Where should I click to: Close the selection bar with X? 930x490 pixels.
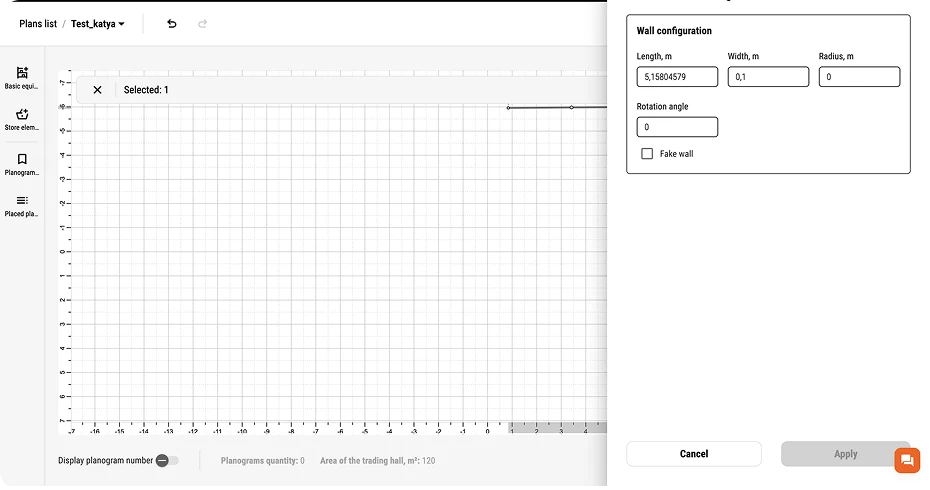pyautogui.click(x=97, y=90)
